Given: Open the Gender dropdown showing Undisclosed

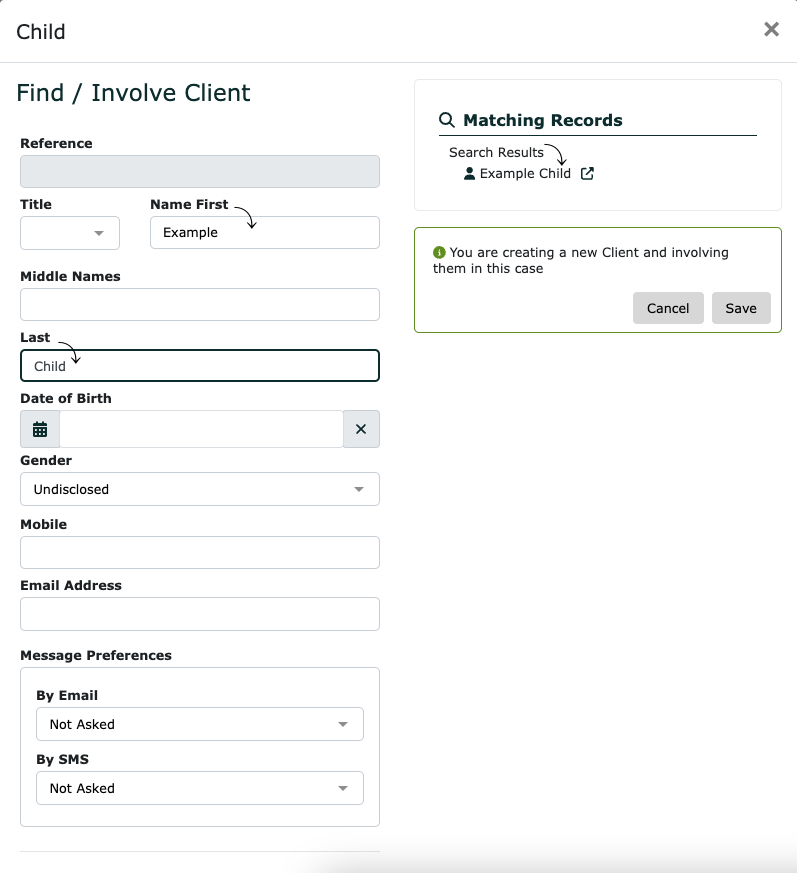Looking at the screenshot, I should point(200,489).
